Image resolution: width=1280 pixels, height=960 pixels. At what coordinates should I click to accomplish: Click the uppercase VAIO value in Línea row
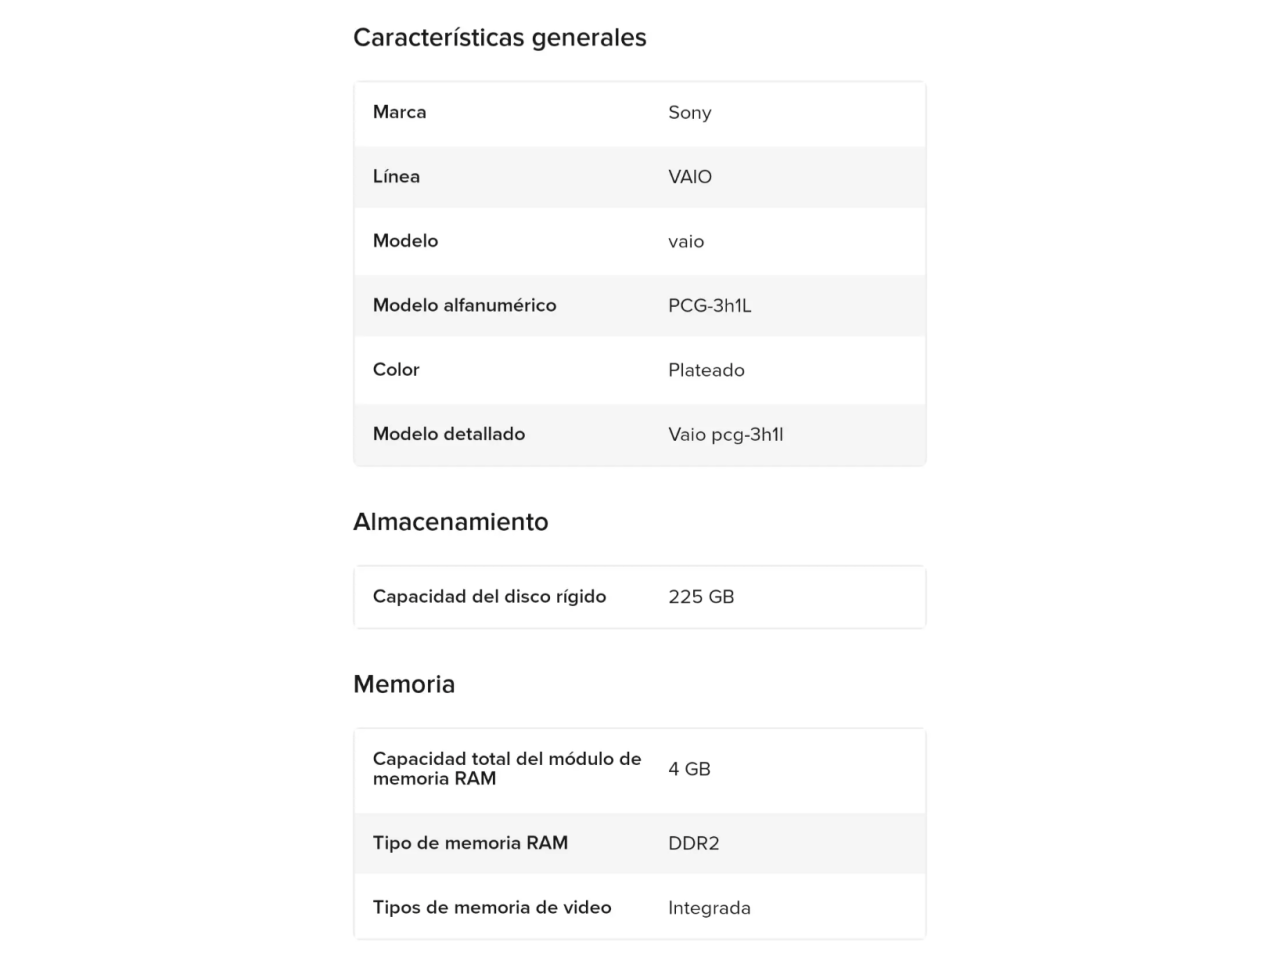point(690,177)
